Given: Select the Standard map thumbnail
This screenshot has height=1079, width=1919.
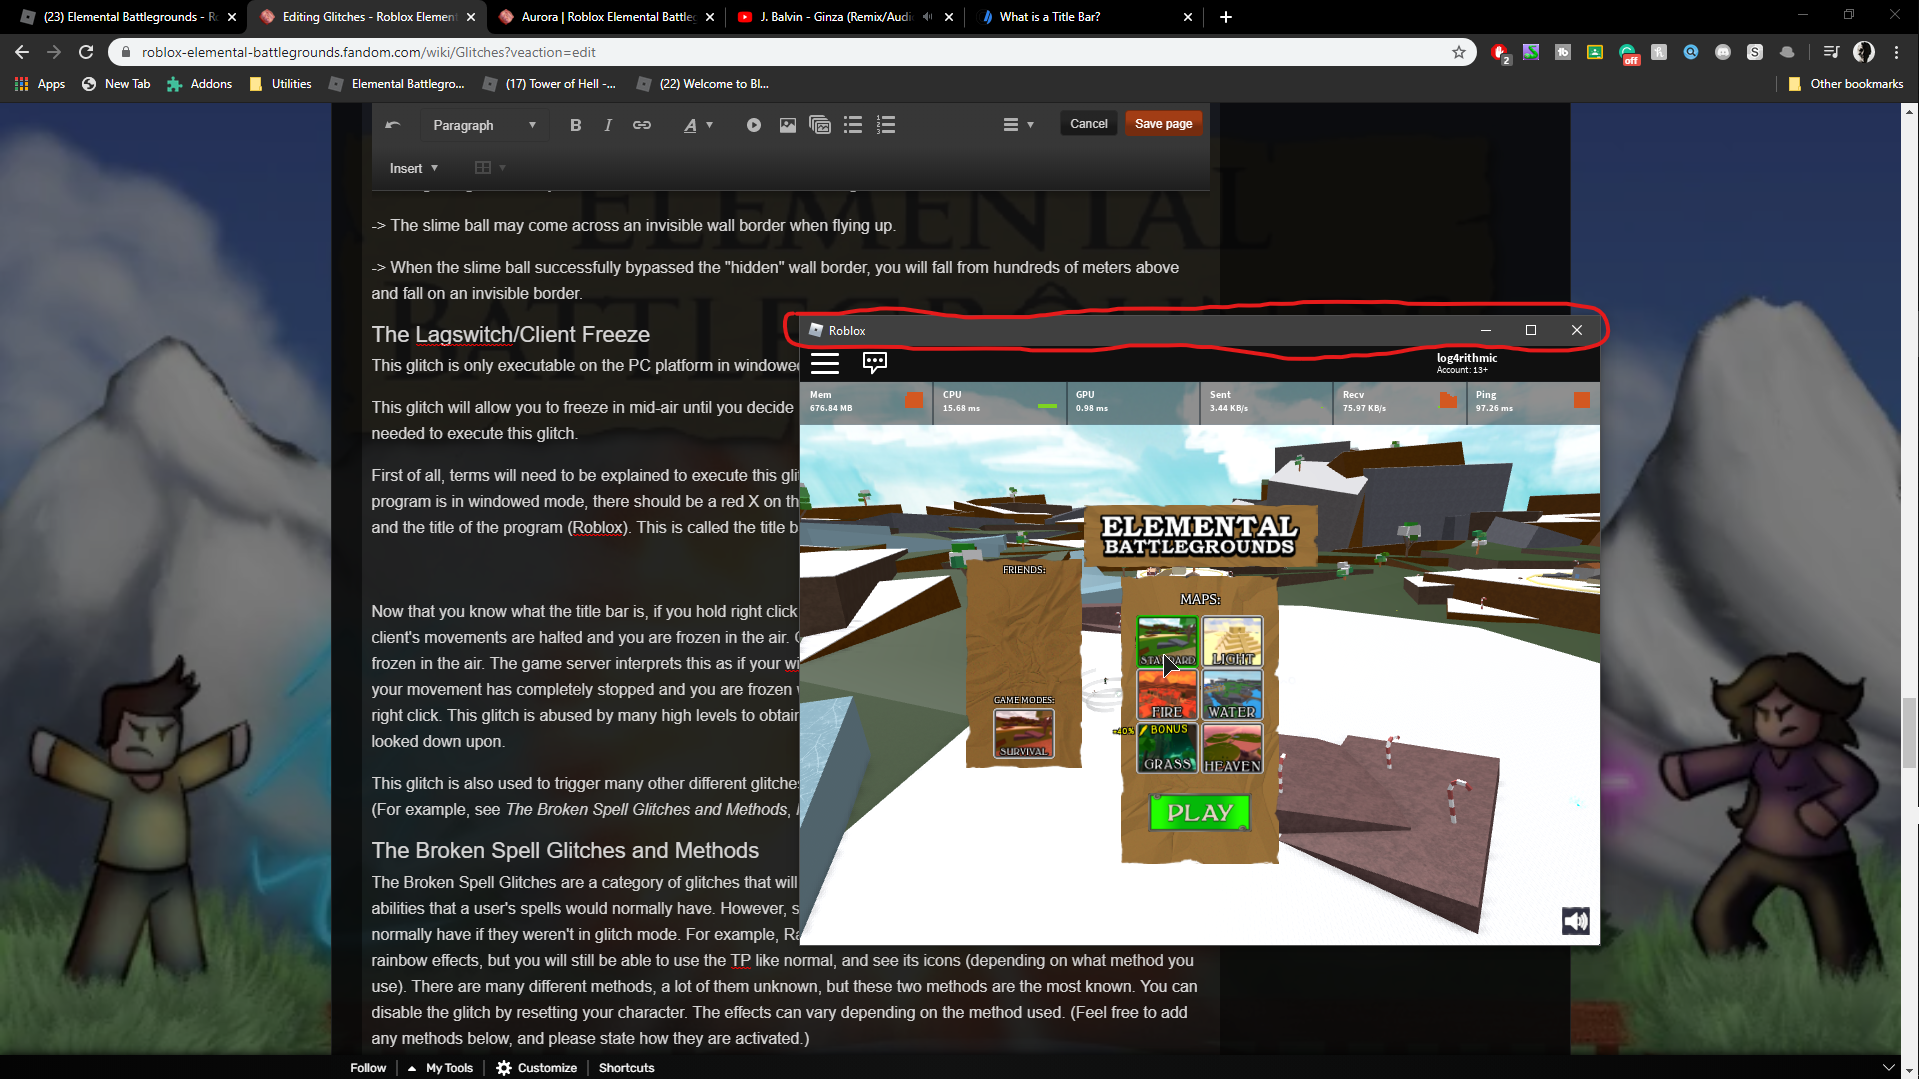Looking at the screenshot, I should [x=1167, y=642].
